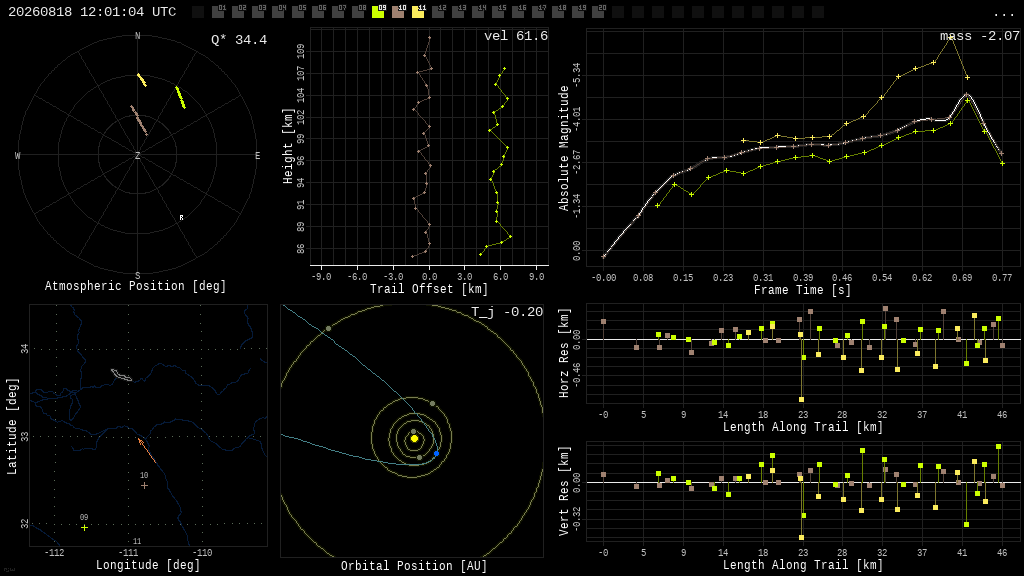The image size is (1024, 576).
Task: Open the three-dot overflow menu
Action: click(1004, 14)
